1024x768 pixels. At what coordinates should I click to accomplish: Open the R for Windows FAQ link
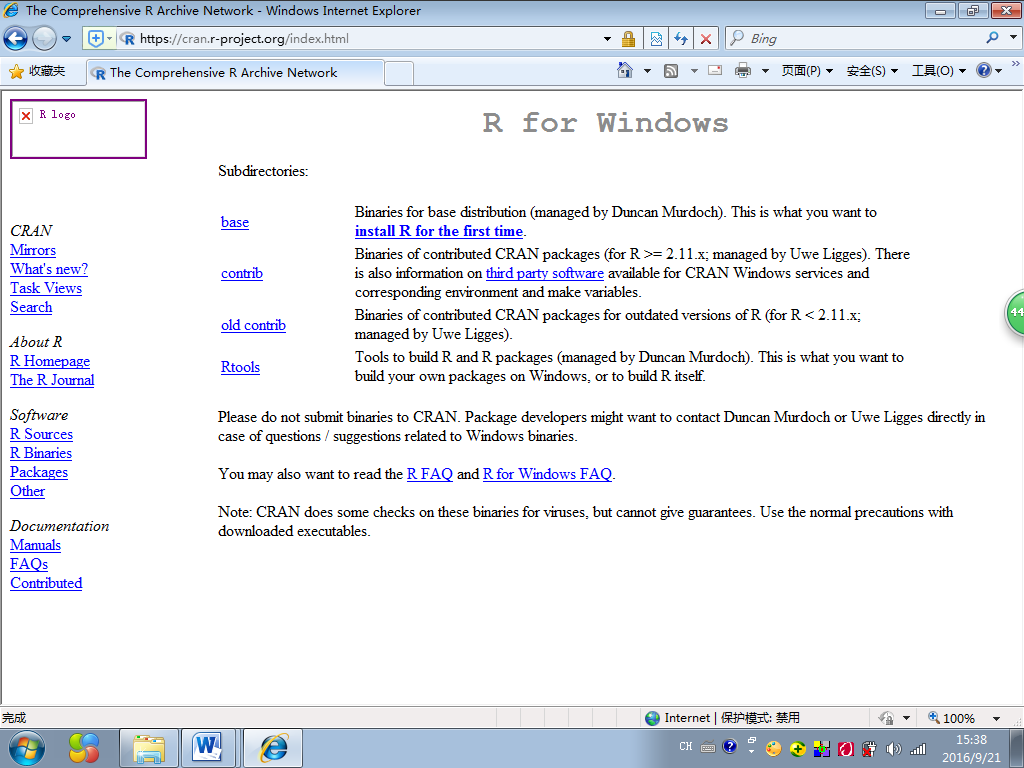pos(547,474)
